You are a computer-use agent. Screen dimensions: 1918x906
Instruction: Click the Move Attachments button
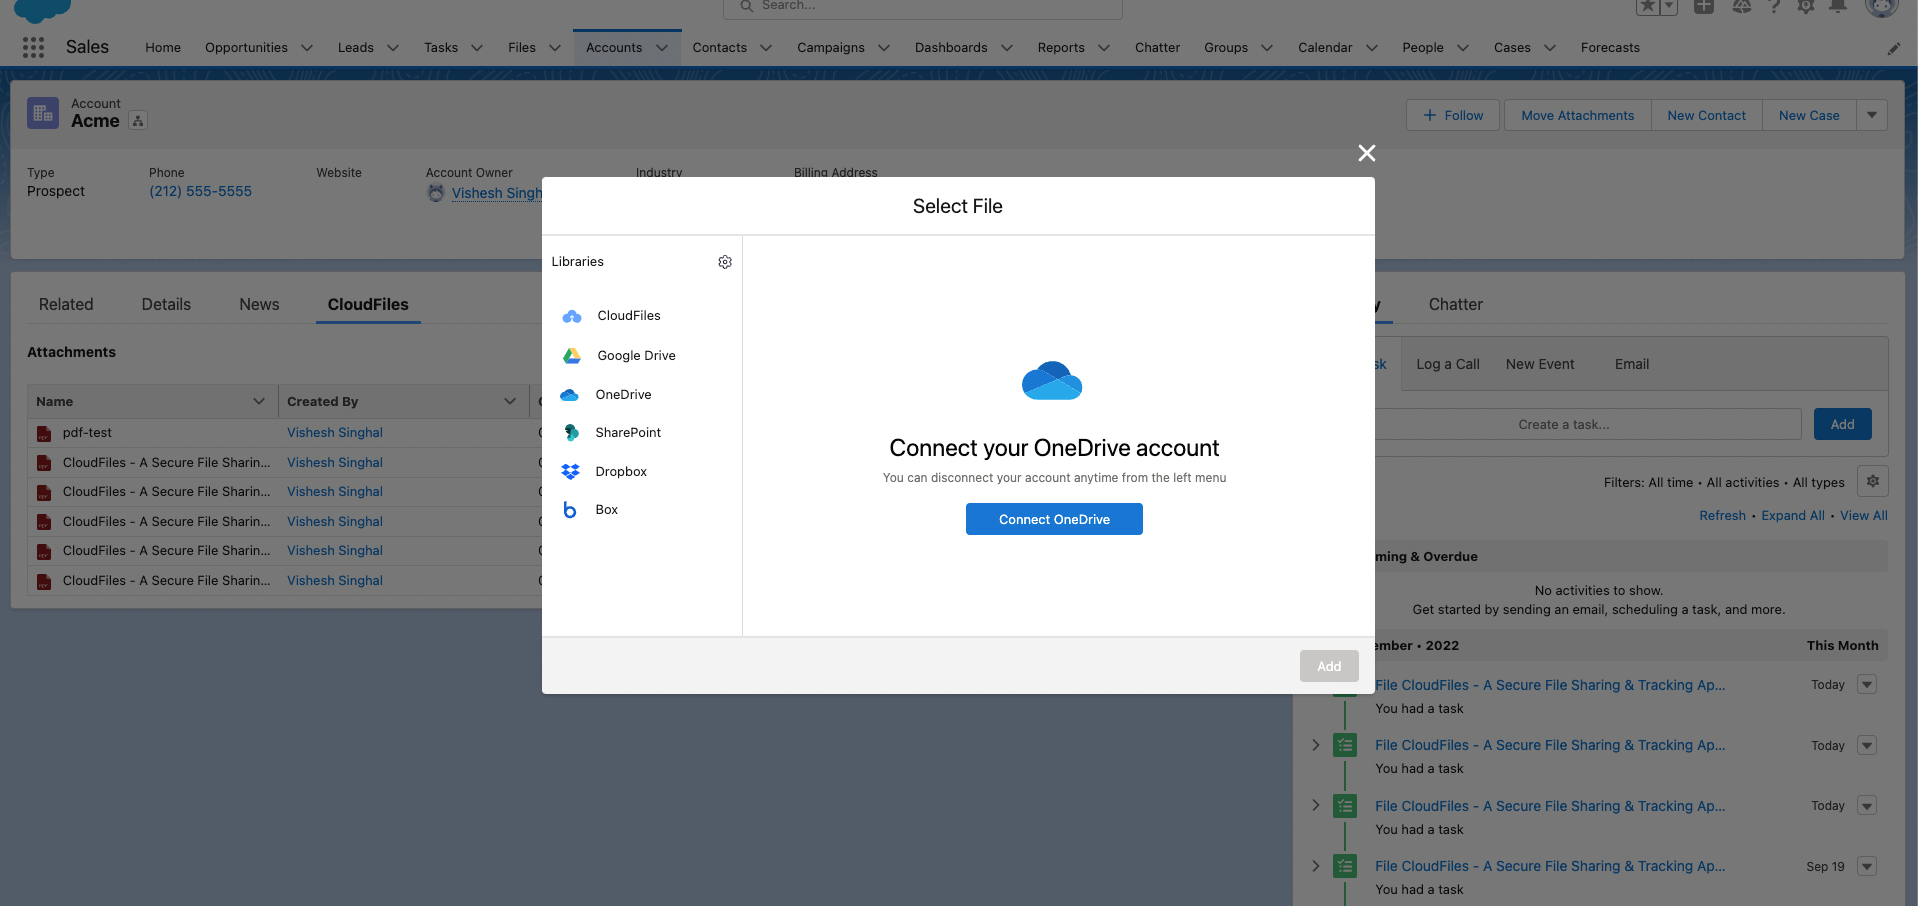[1577, 116]
